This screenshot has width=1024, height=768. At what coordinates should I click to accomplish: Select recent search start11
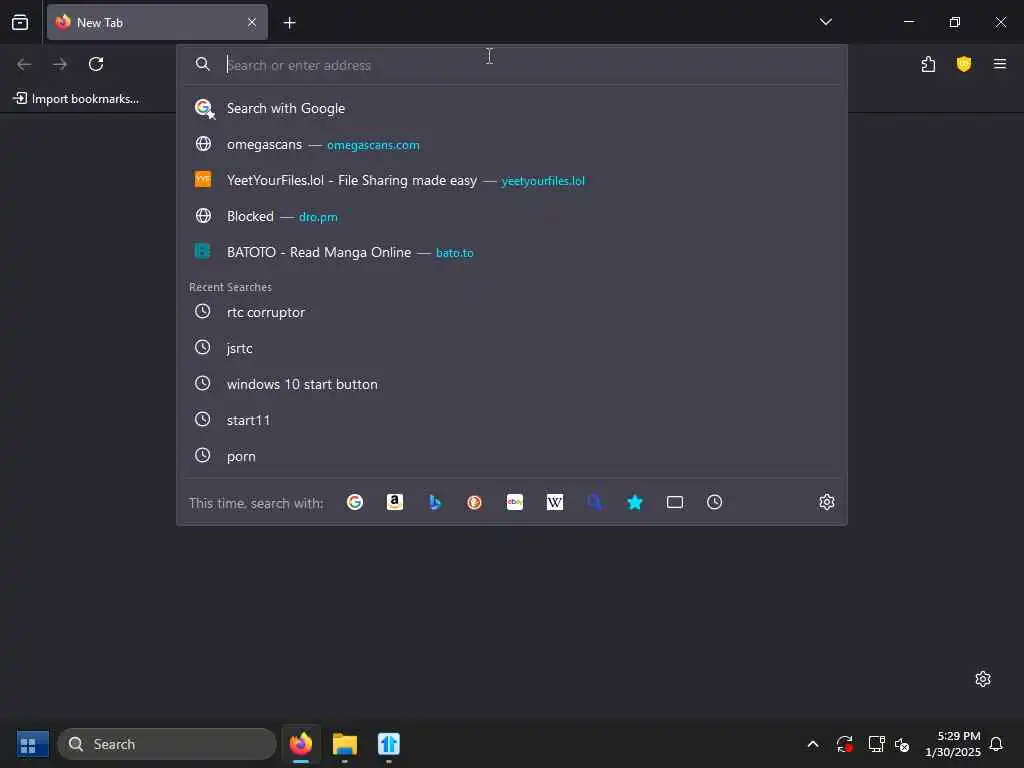coord(512,420)
